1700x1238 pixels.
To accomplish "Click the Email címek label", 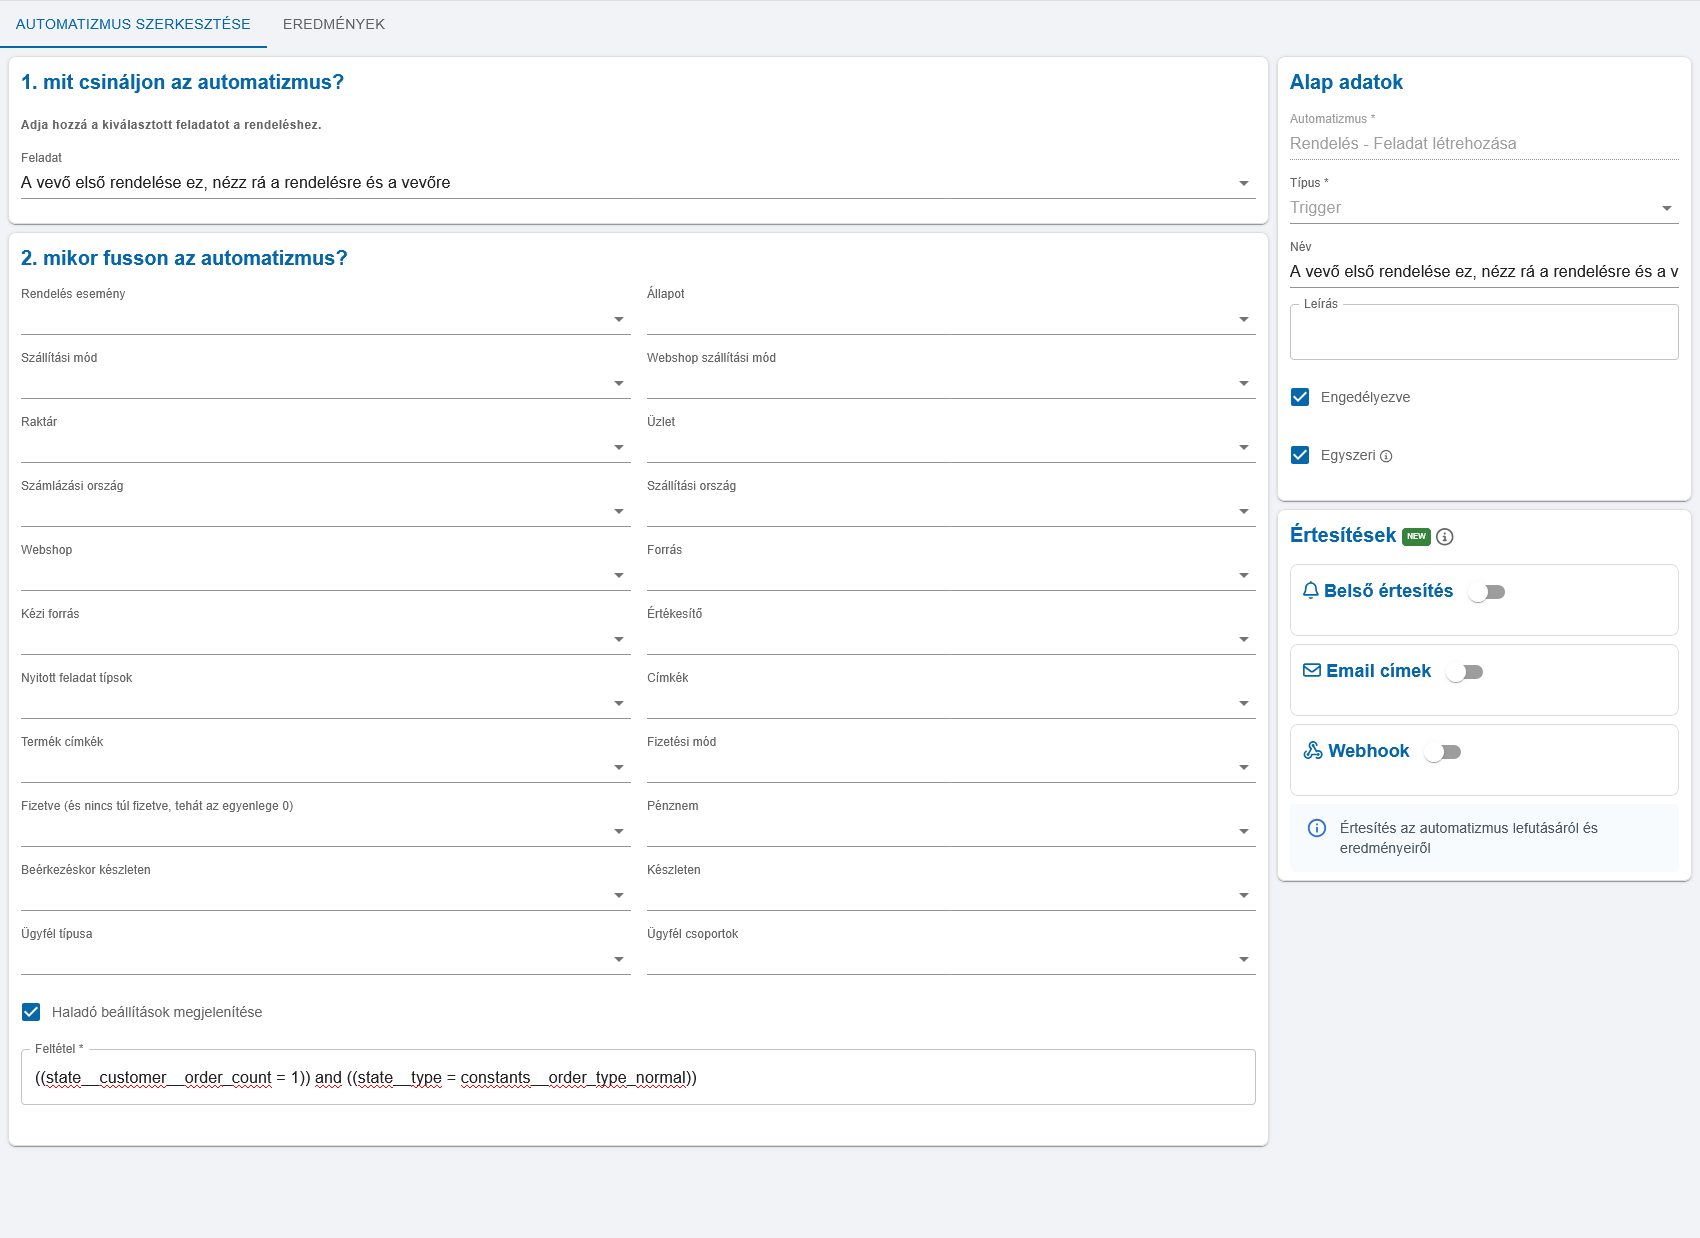I will click(1378, 671).
